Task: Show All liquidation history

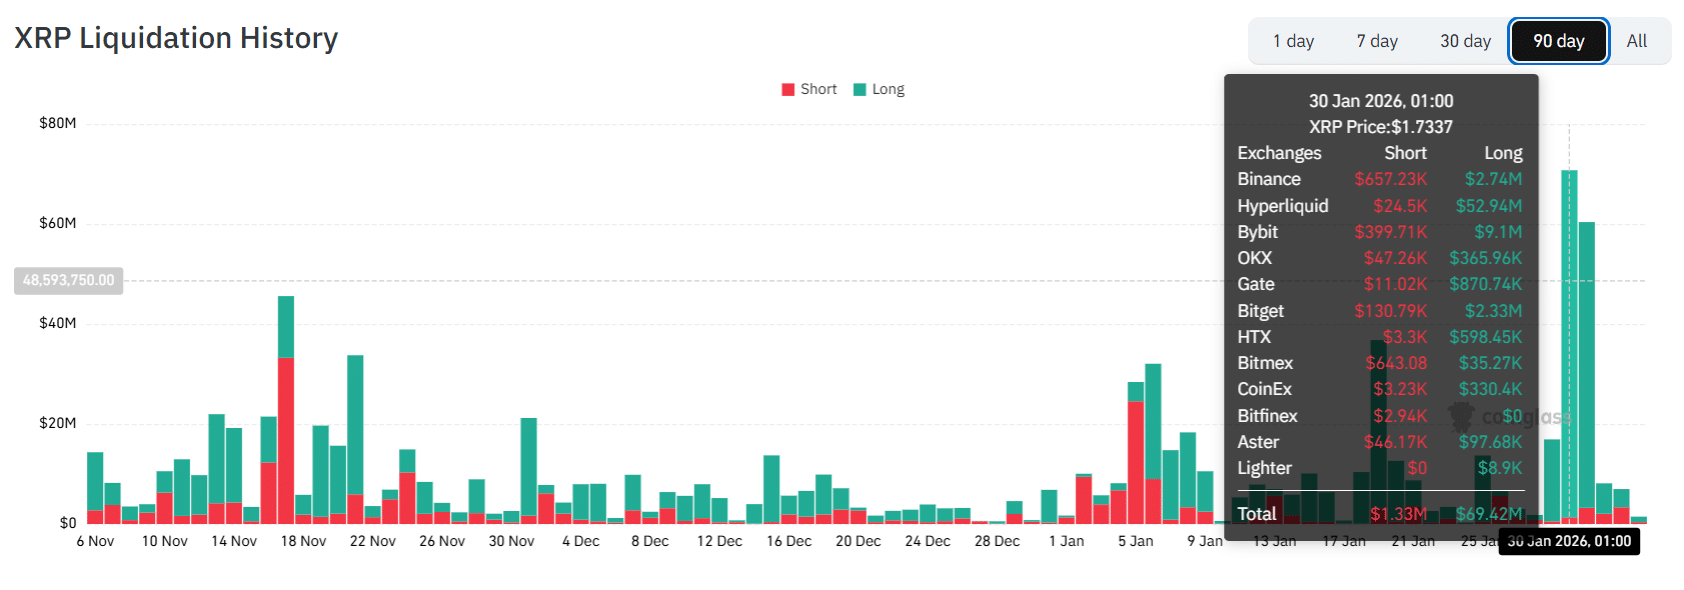Action: [x=1637, y=41]
